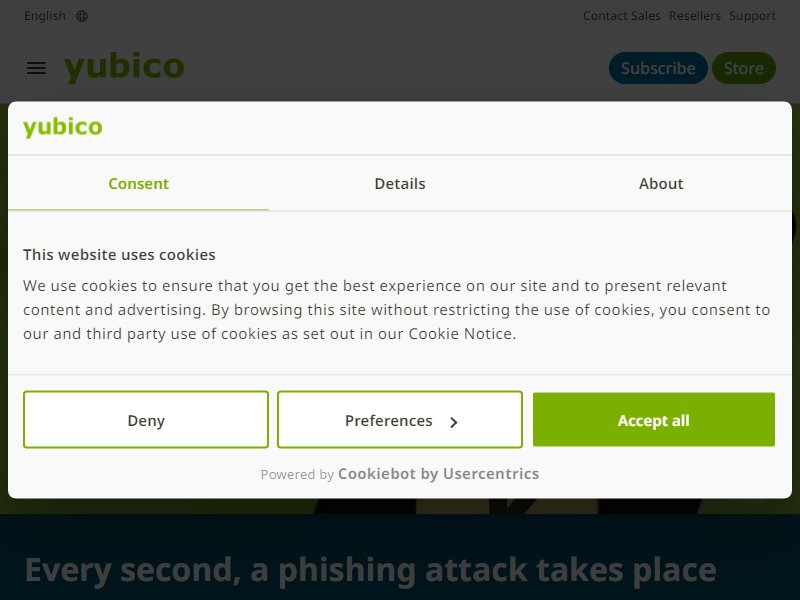Click the globe language icon
800x600 pixels.
(82, 16)
